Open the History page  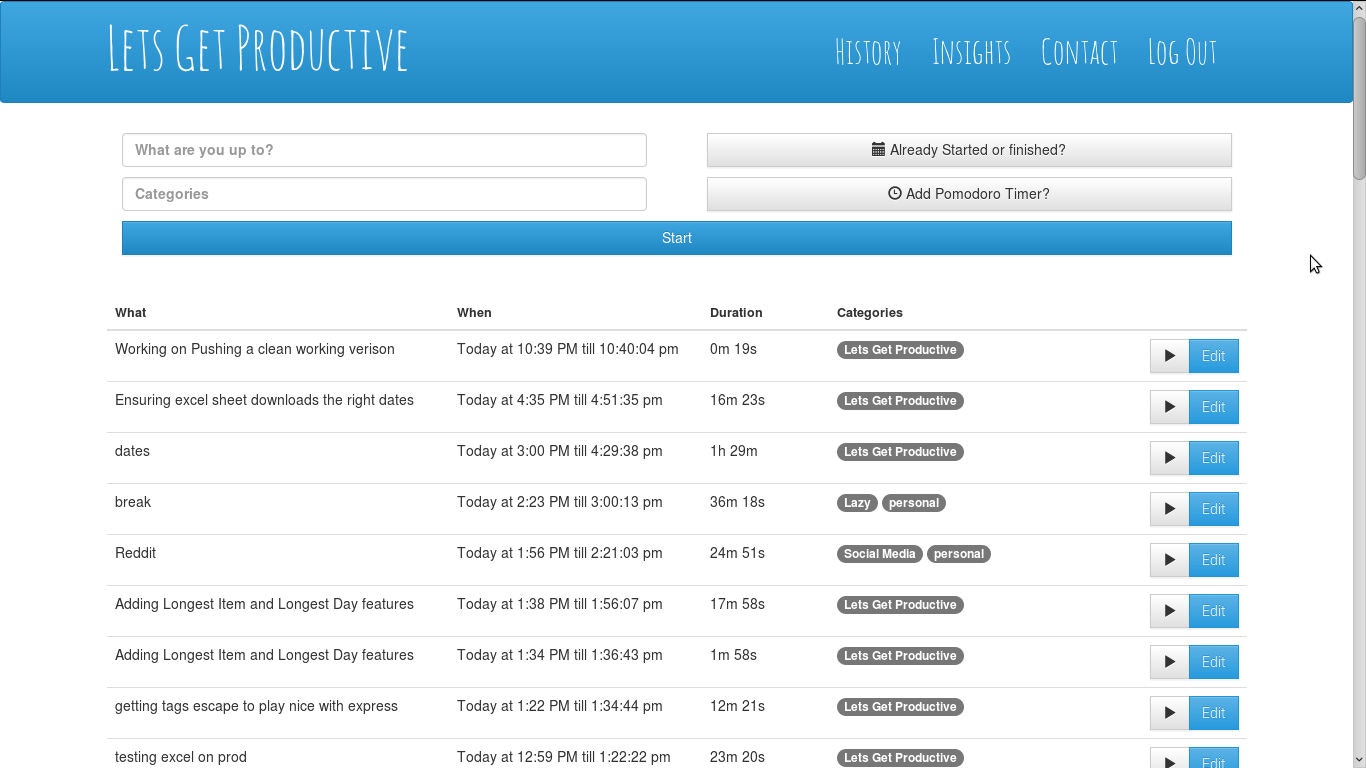[866, 52]
